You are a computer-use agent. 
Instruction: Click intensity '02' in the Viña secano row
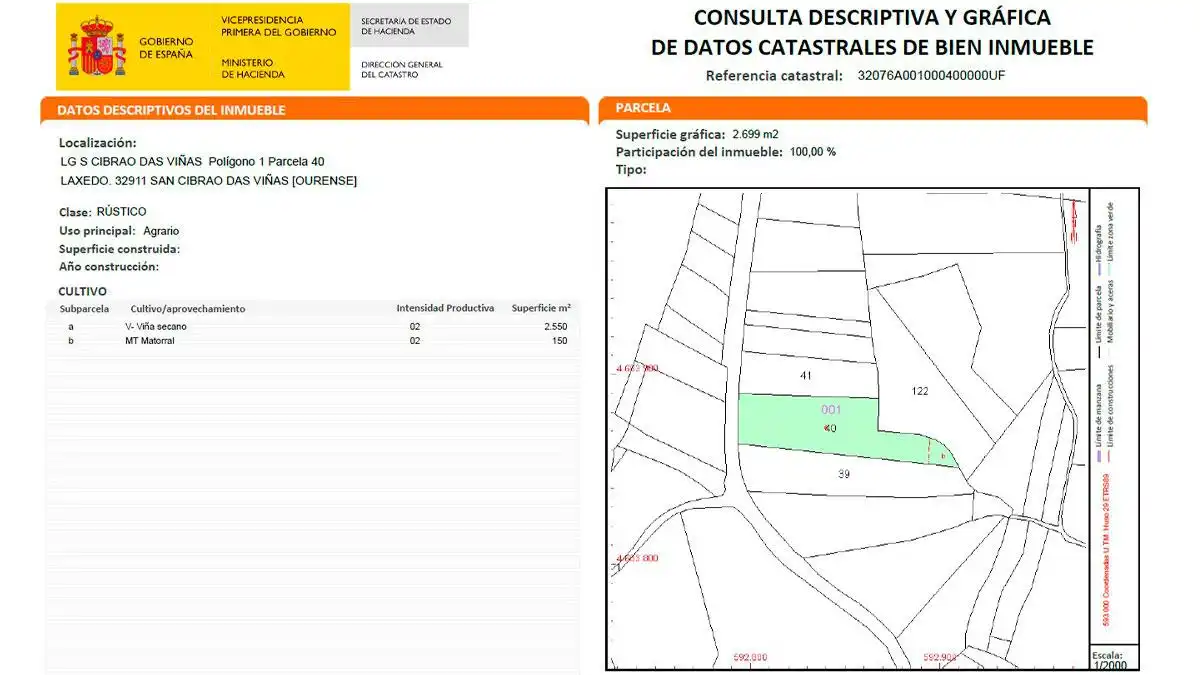tap(415, 327)
